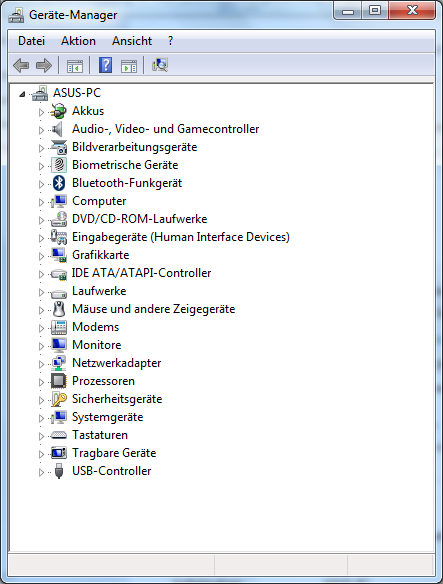Screen dimensions: 443x584
Task: Click the Bluetooth-Funkgerät icon
Action: pos(59,183)
